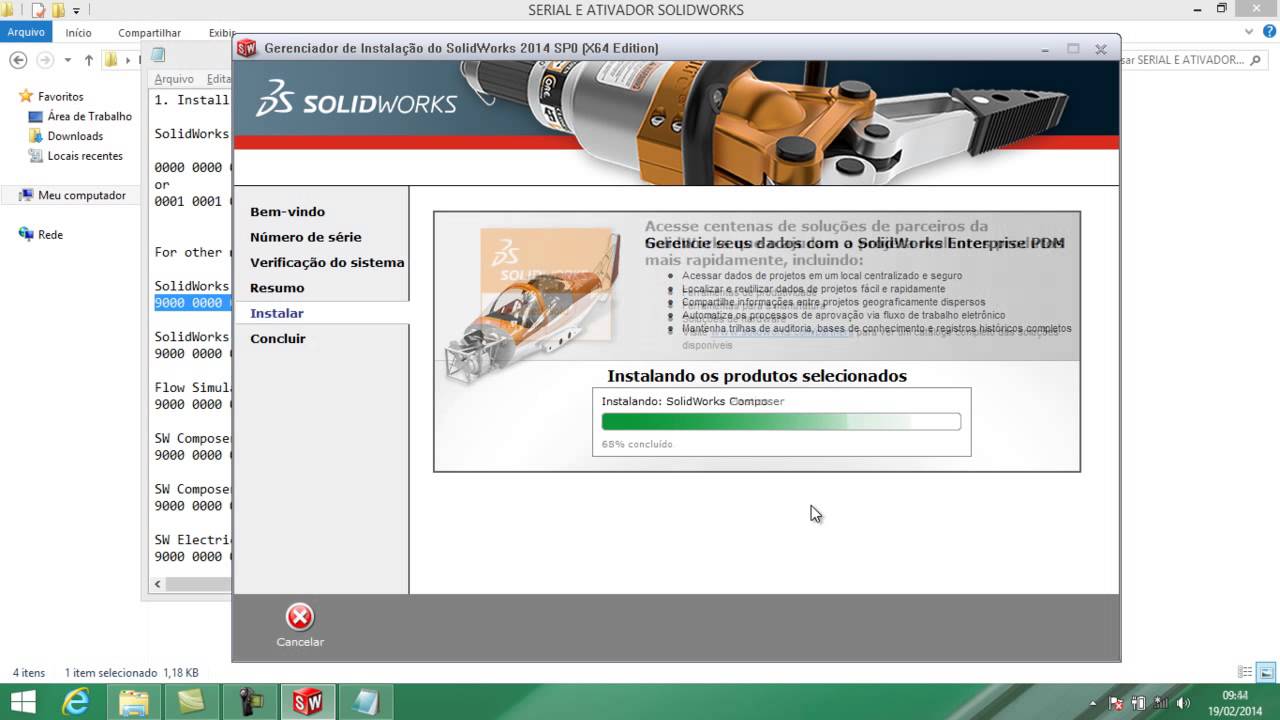Go to the Resumo installer step

click(277, 288)
